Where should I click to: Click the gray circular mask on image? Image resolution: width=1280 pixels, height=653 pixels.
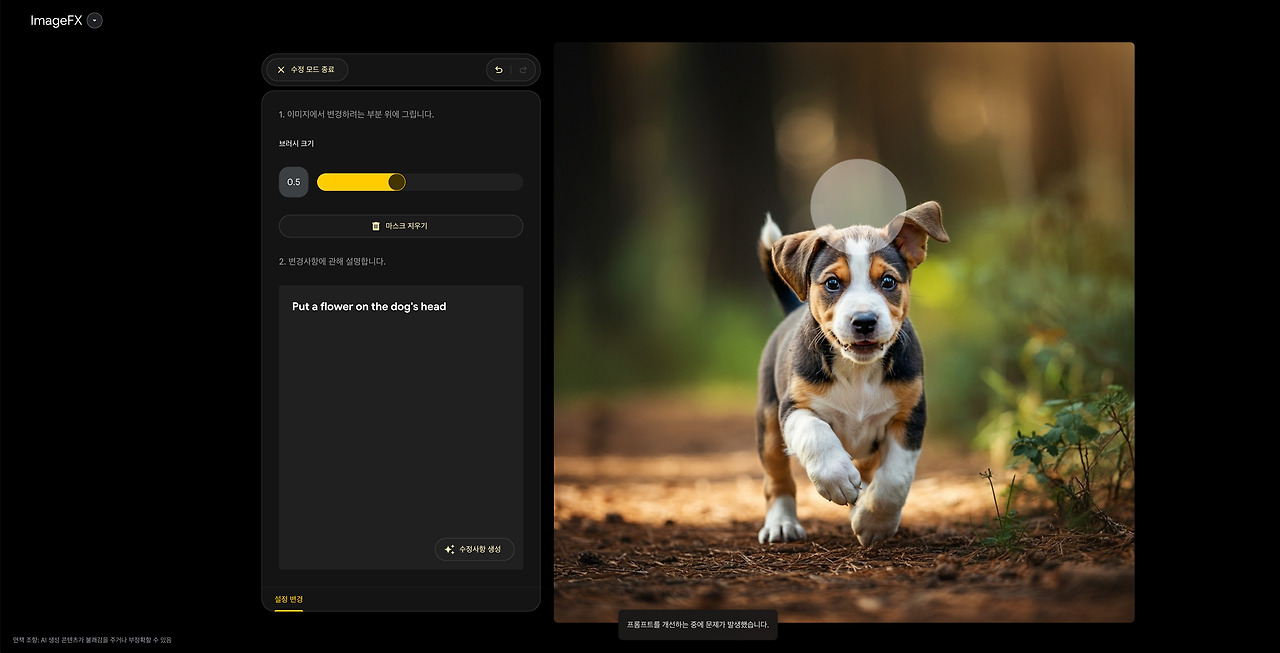pos(858,206)
